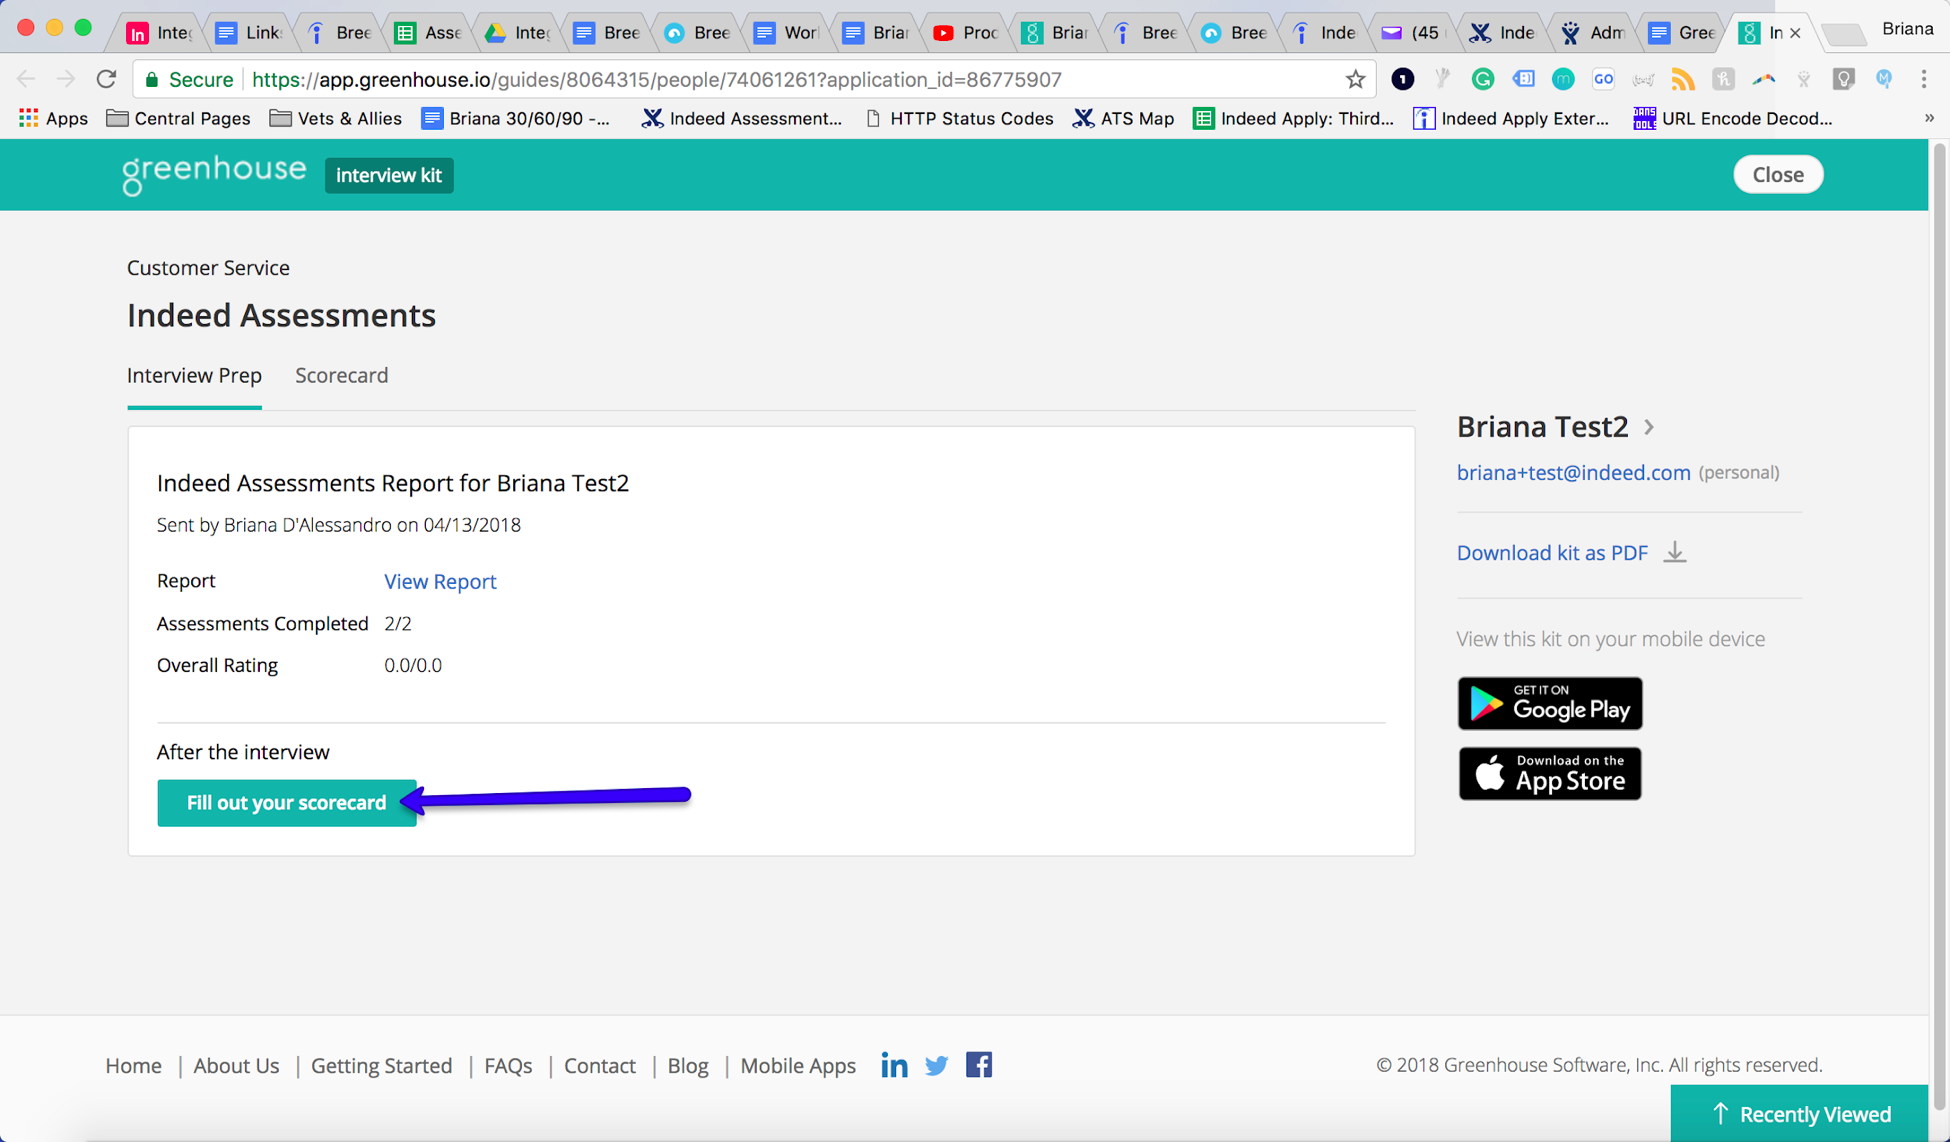The height and width of the screenshot is (1142, 1950).
Task: Click Fill out your scorecard button
Action: (286, 803)
